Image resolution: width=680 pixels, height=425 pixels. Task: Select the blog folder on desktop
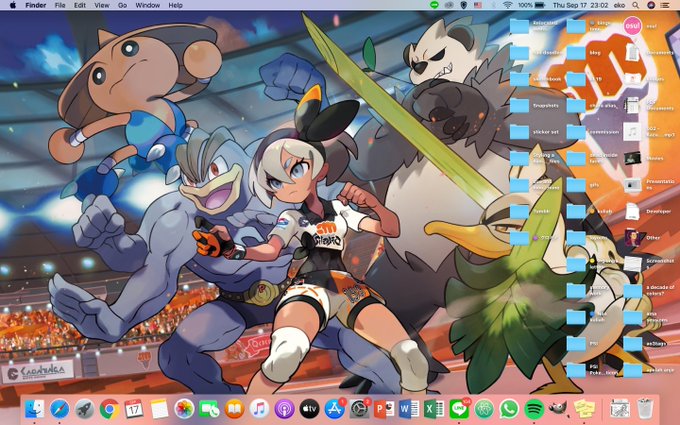[x=576, y=52]
